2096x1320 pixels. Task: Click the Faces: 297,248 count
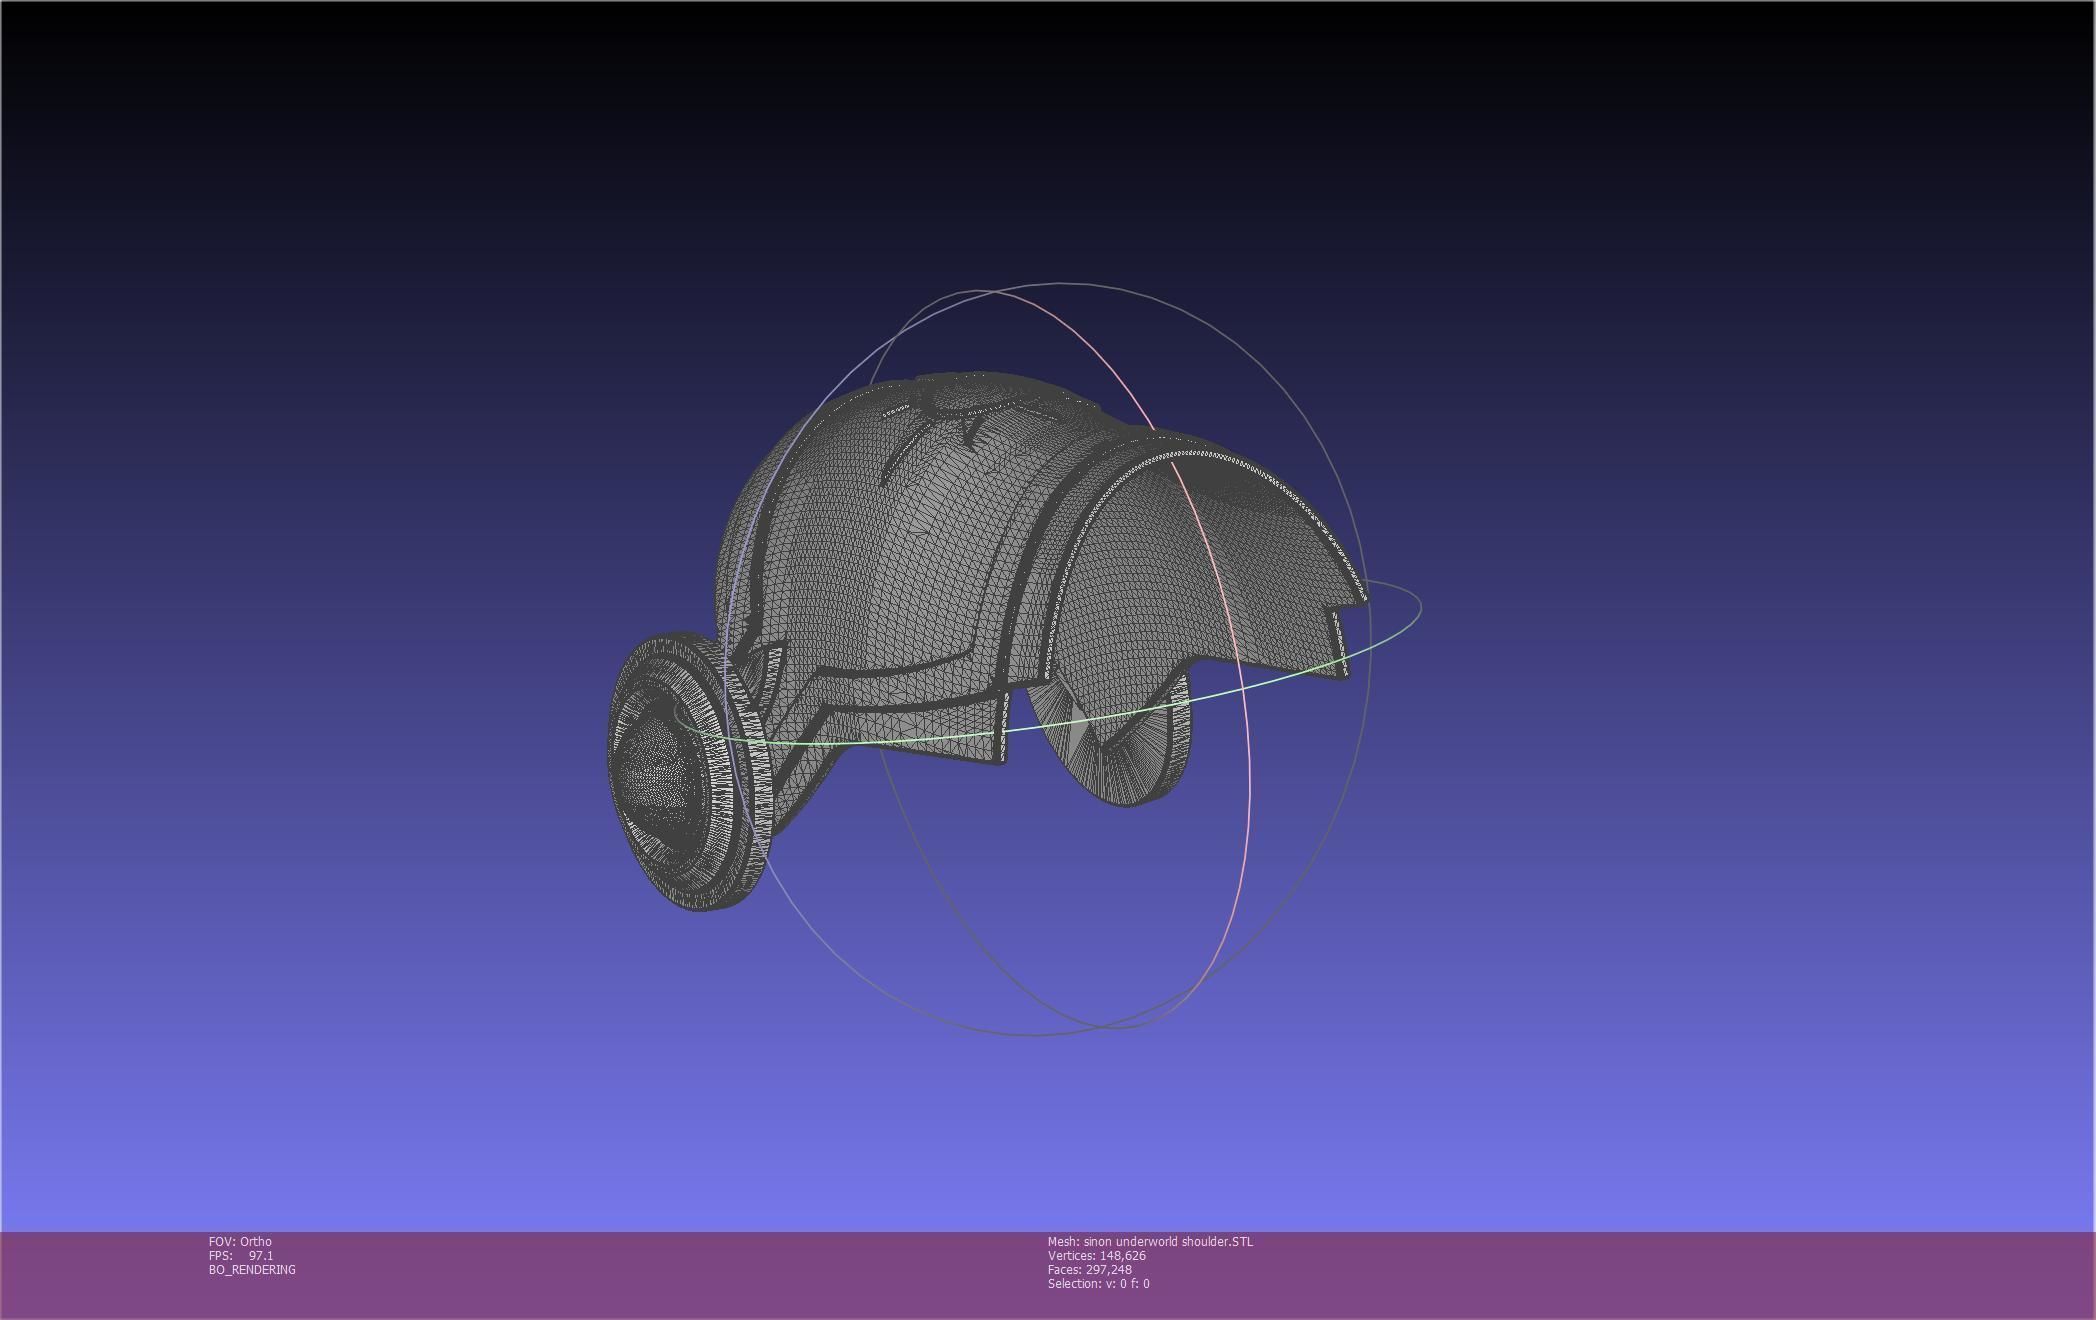point(1089,1269)
